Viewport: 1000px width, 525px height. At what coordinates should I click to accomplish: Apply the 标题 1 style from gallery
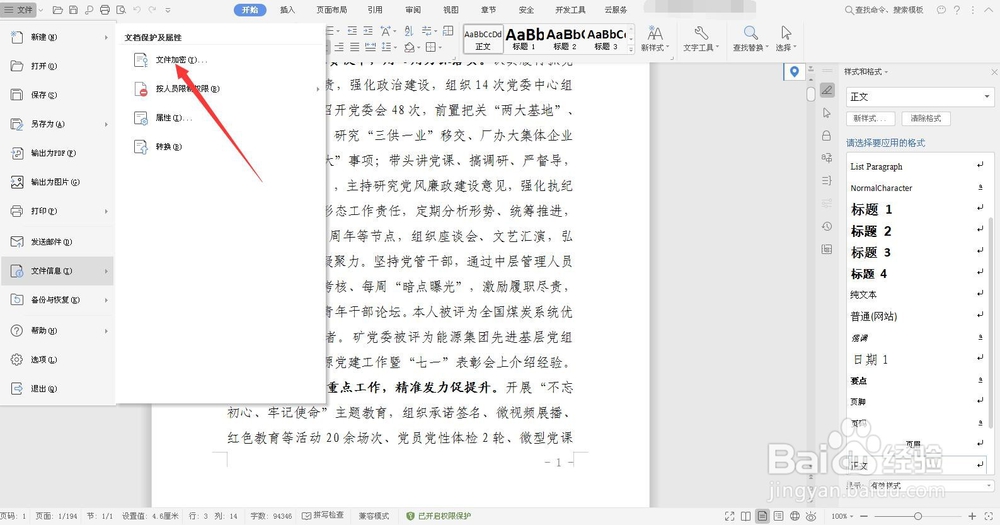pyautogui.click(x=524, y=39)
